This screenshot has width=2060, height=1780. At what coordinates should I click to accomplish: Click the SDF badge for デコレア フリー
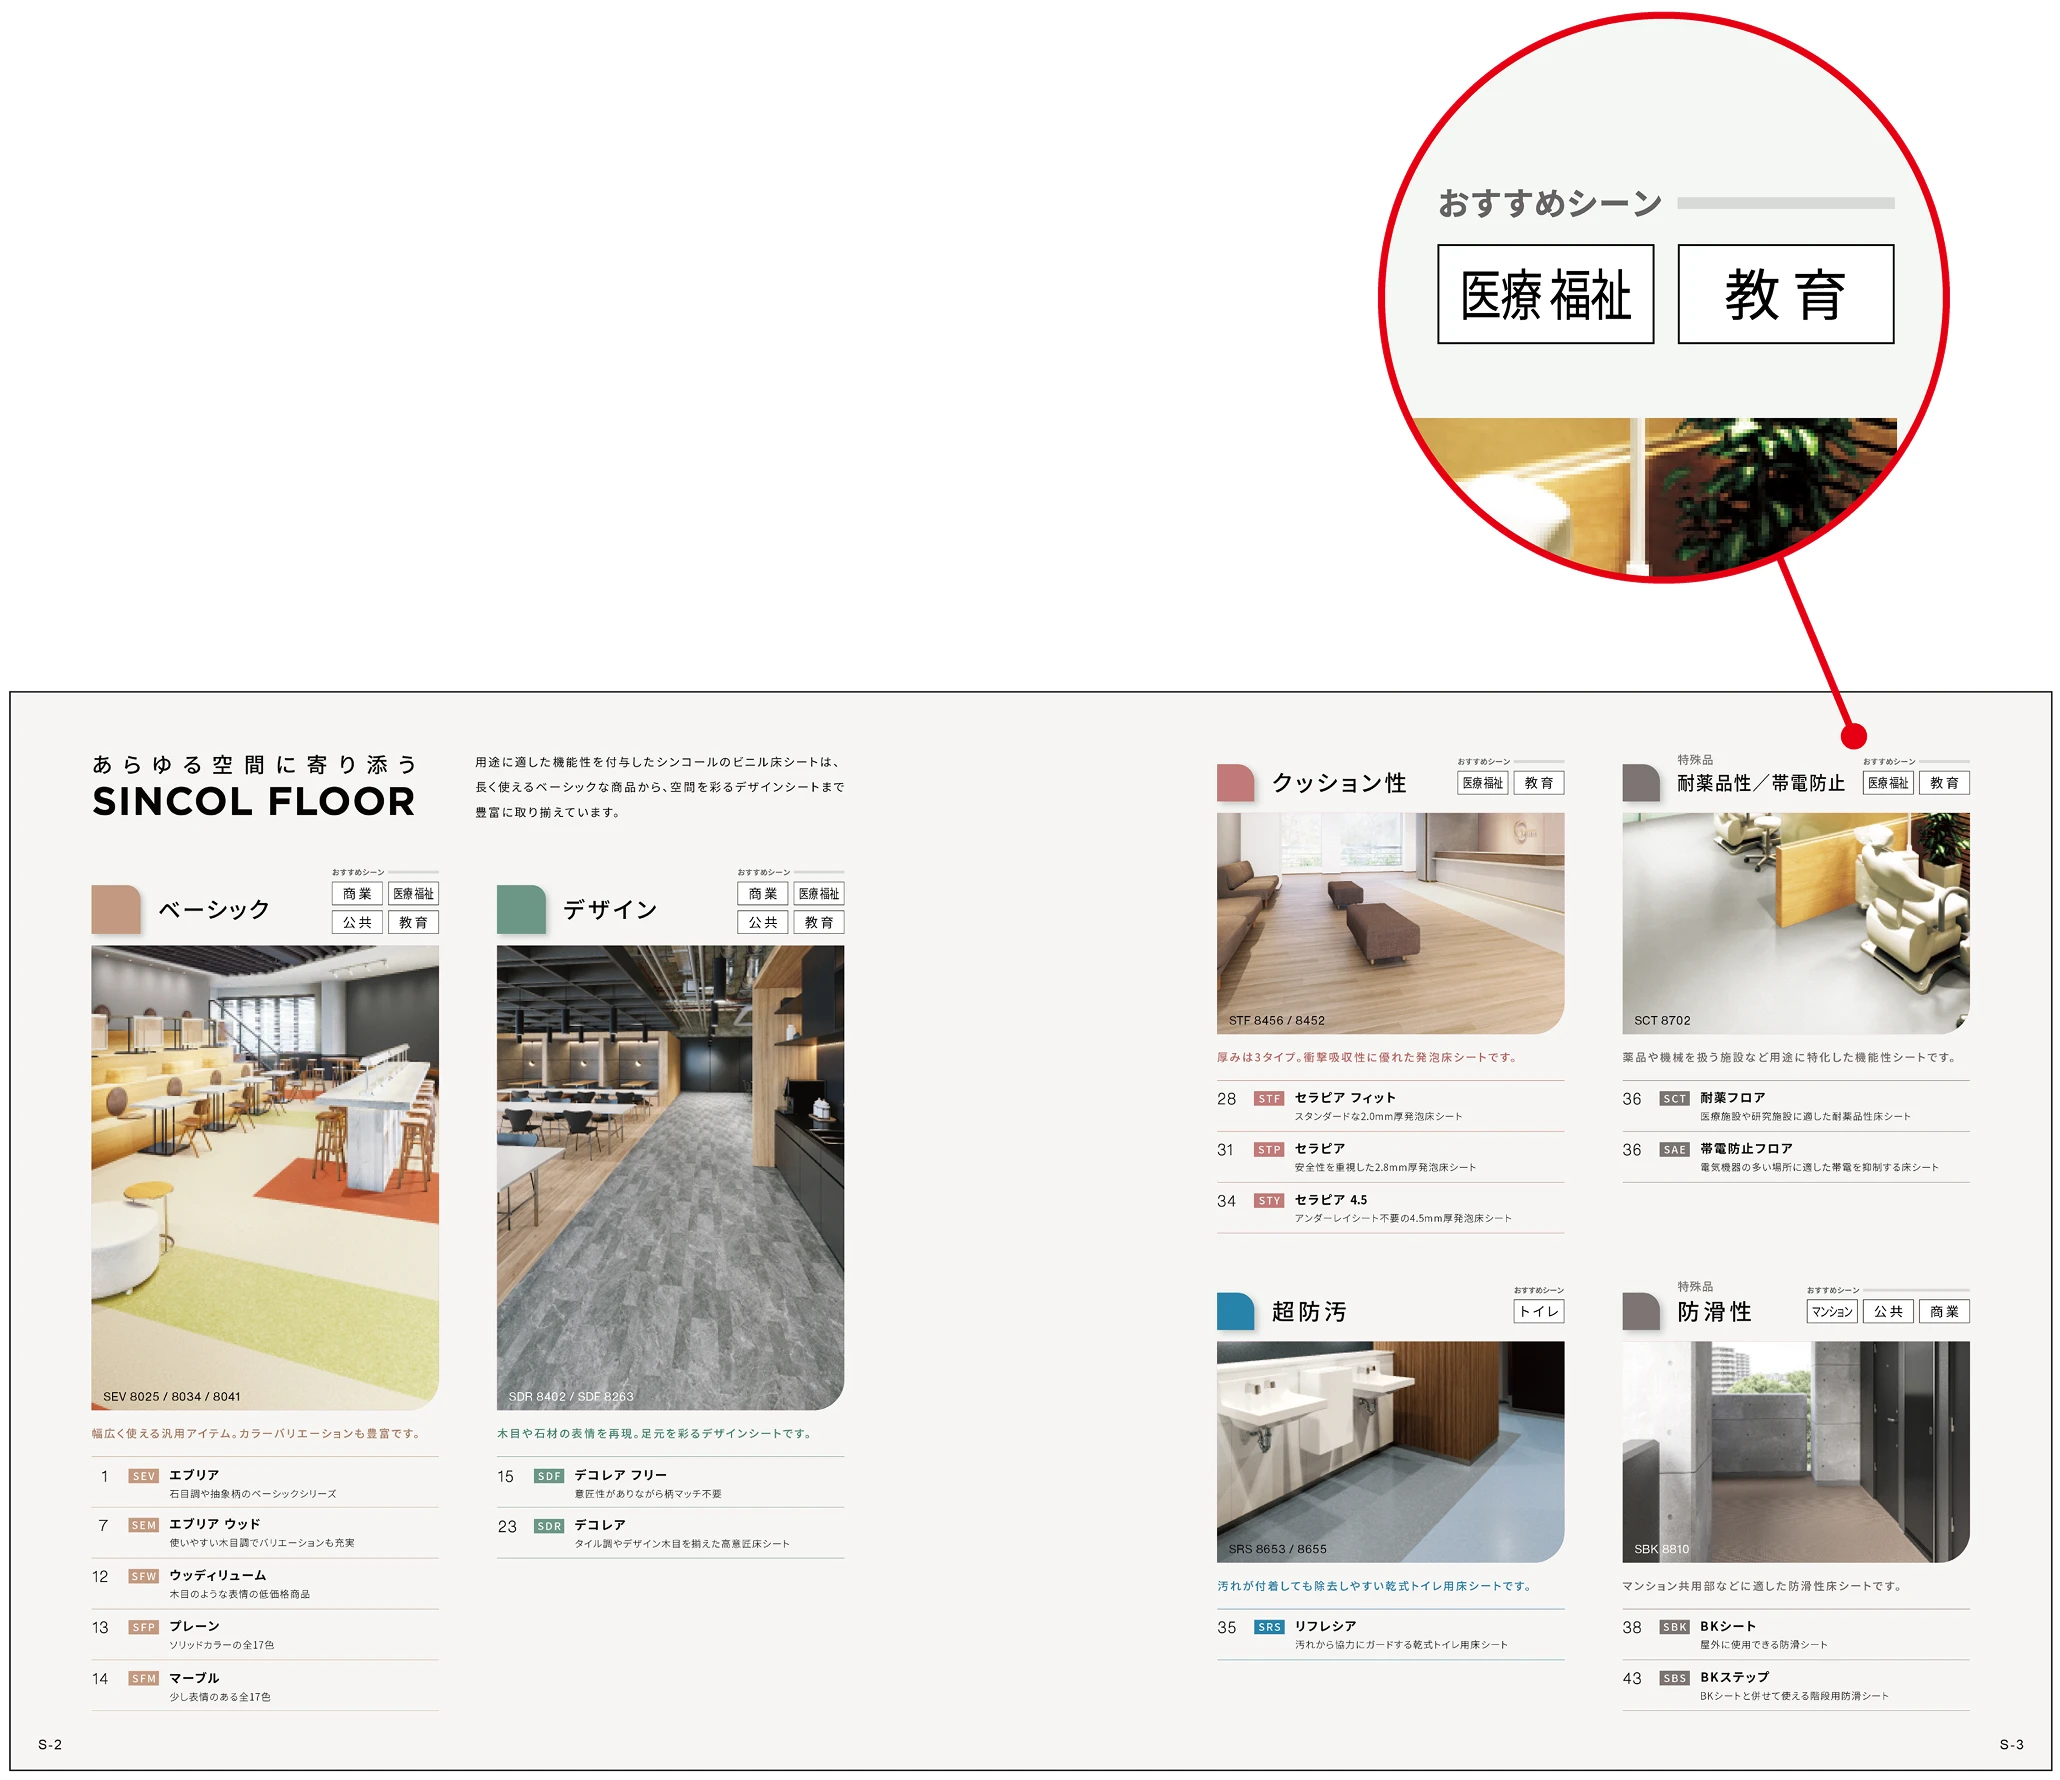coord(549,1476)
